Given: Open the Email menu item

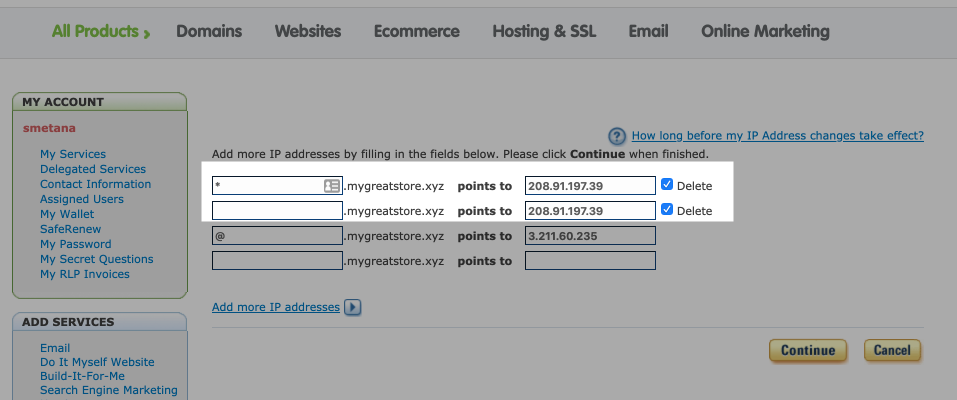Looking at the screenshot, I should tap(649, 31).
